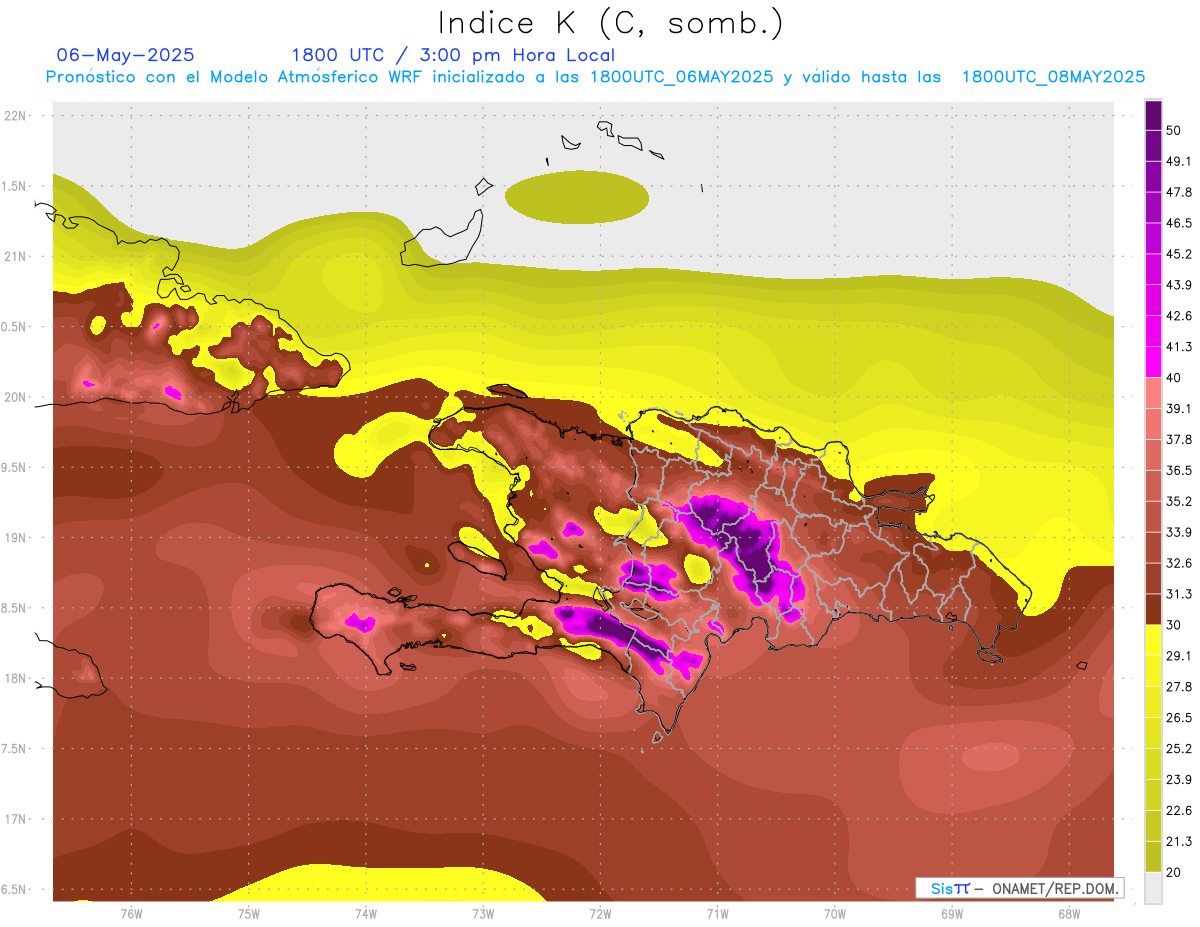Click the isolated olive-yellow oval north of Hispaniola
This screenshot has width=1200, height=927.
point(577,197)
